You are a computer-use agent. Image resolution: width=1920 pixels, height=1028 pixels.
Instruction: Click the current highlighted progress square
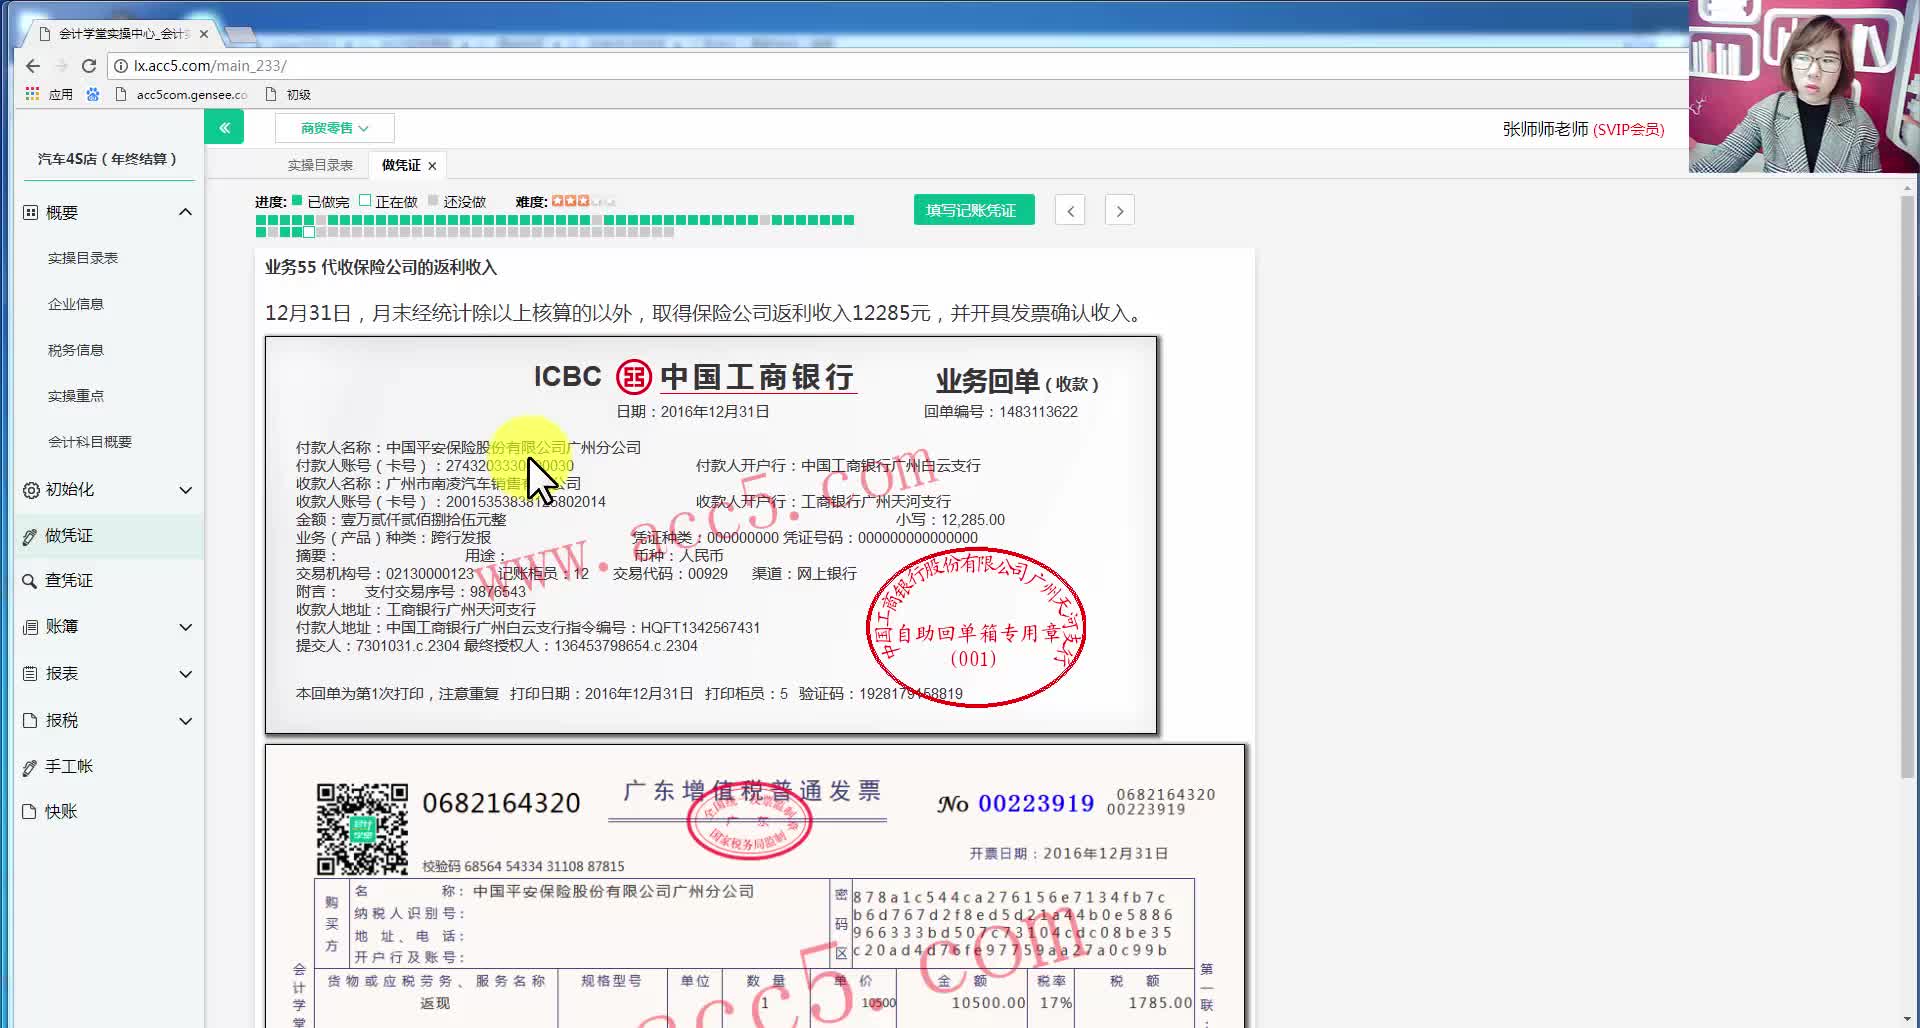coord(309,232)
